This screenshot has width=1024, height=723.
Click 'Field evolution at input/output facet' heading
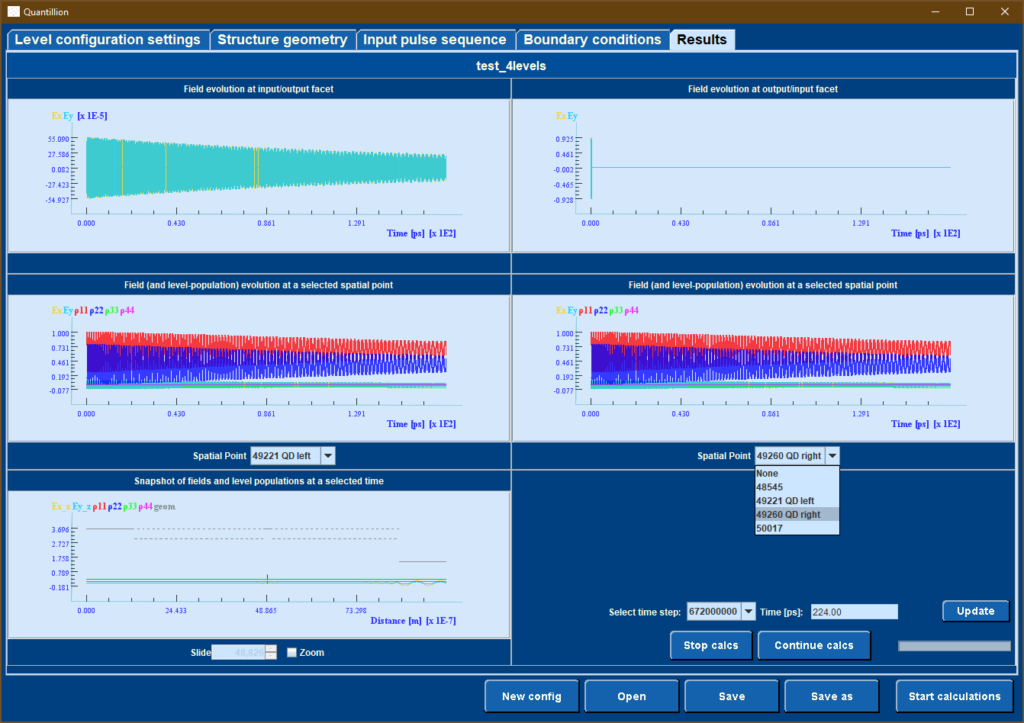(x=259, y=89)
